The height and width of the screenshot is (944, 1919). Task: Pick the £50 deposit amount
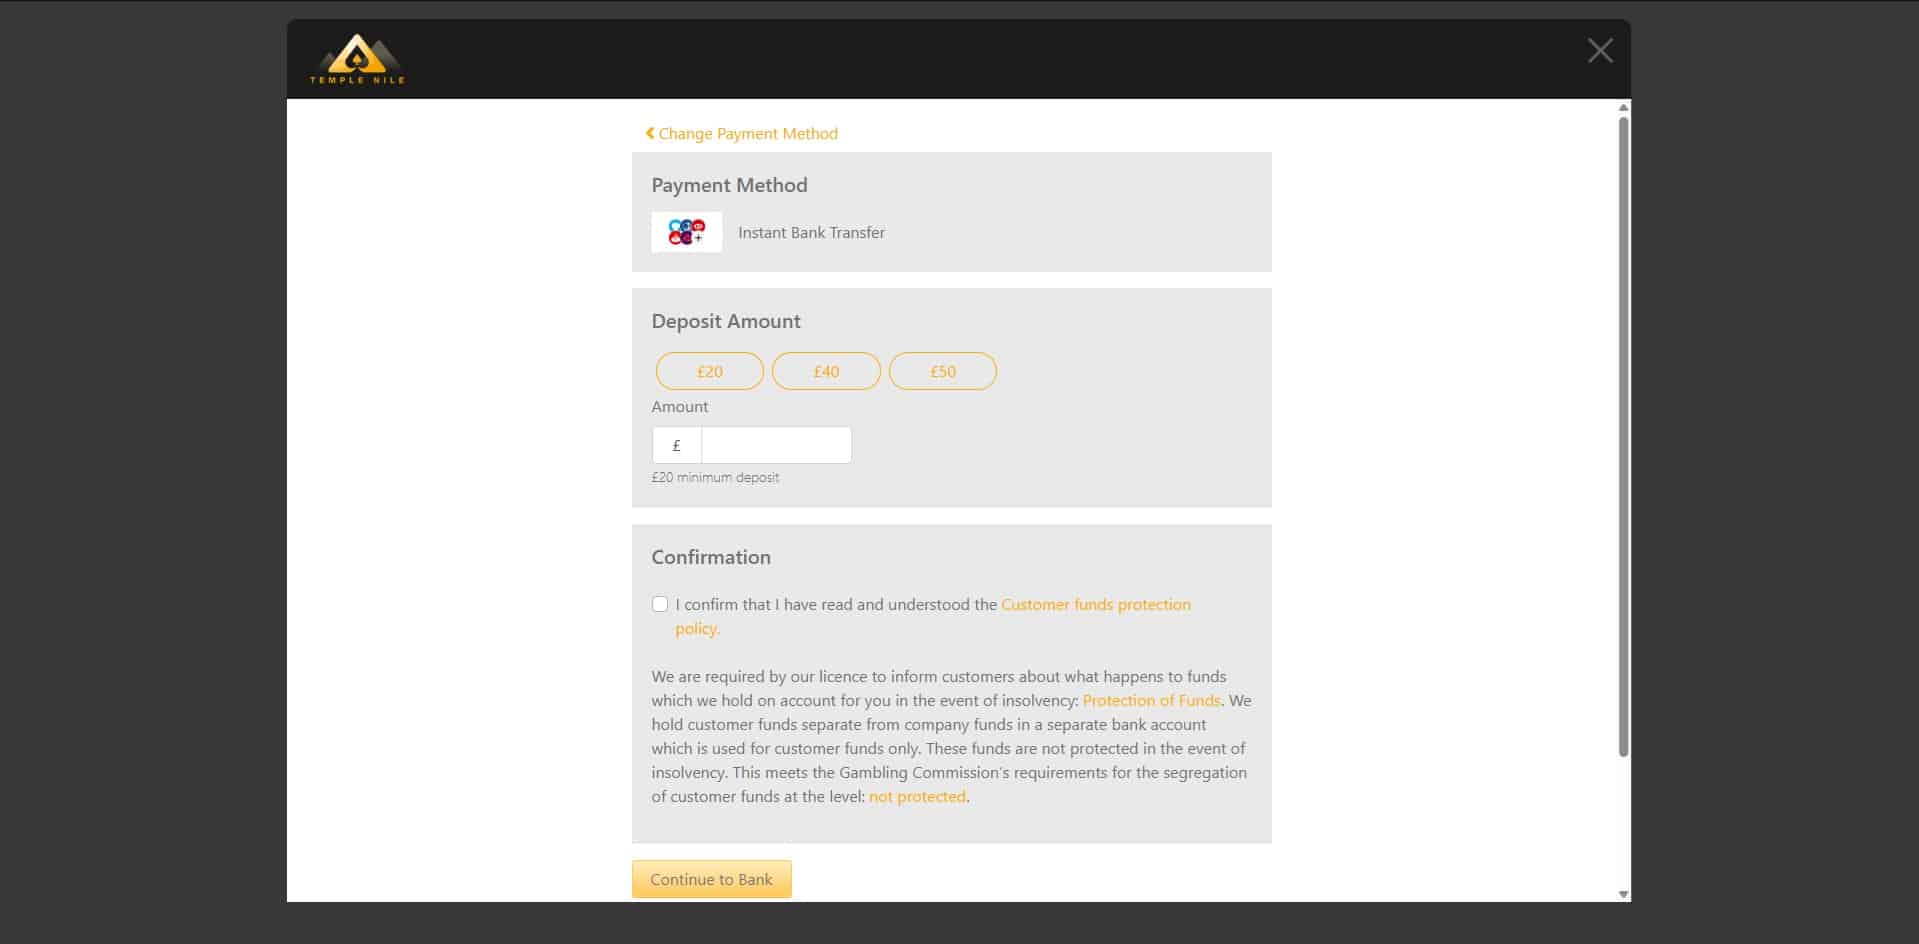[x=942, y=371]
